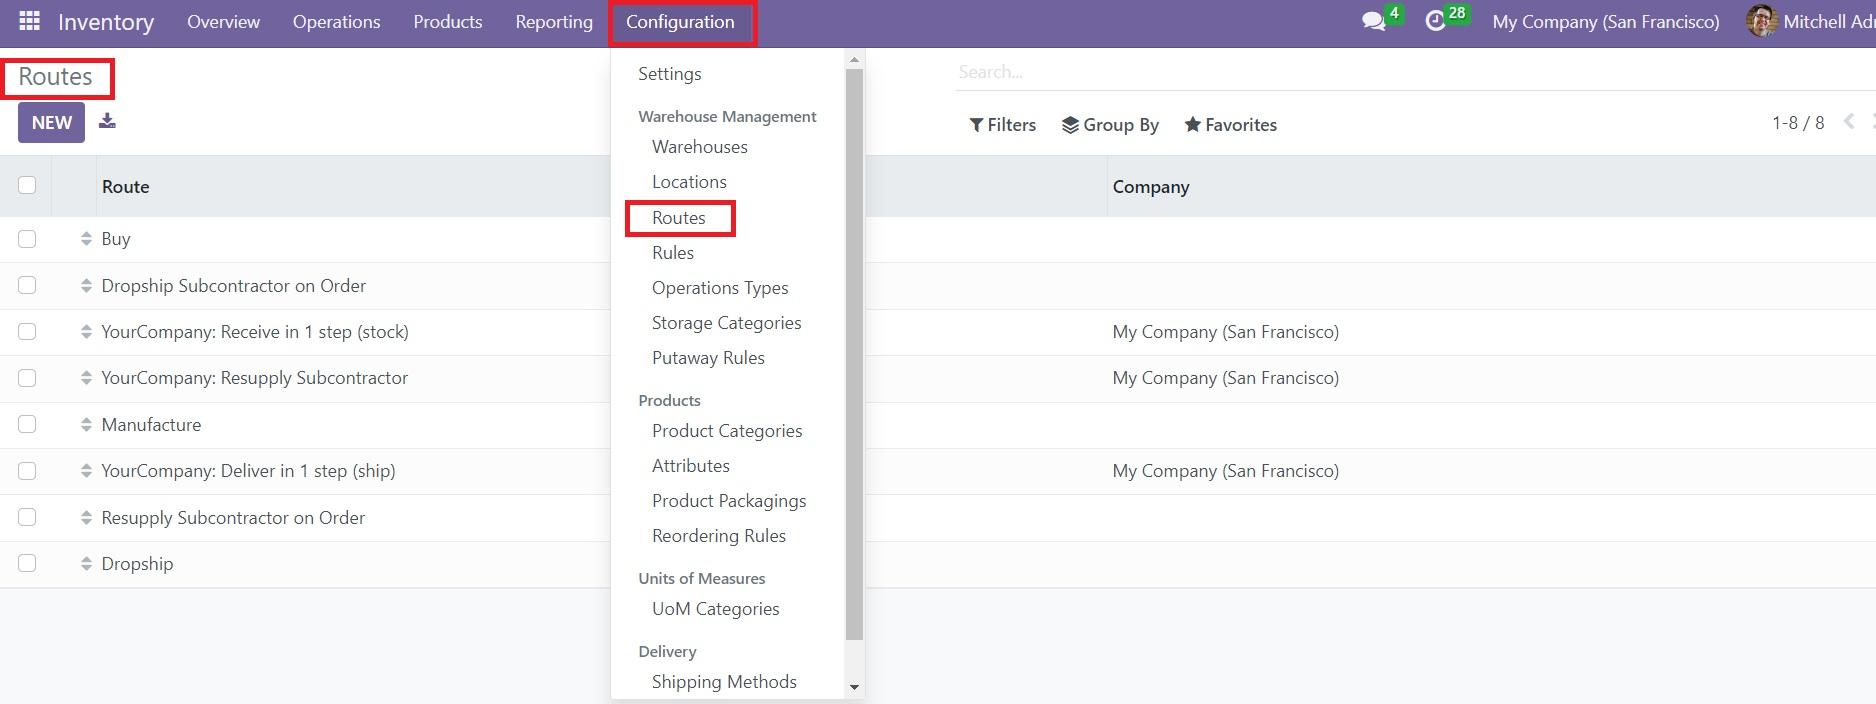Click drag handle for Resupply Subcontractor on Order

coord(86,518)
